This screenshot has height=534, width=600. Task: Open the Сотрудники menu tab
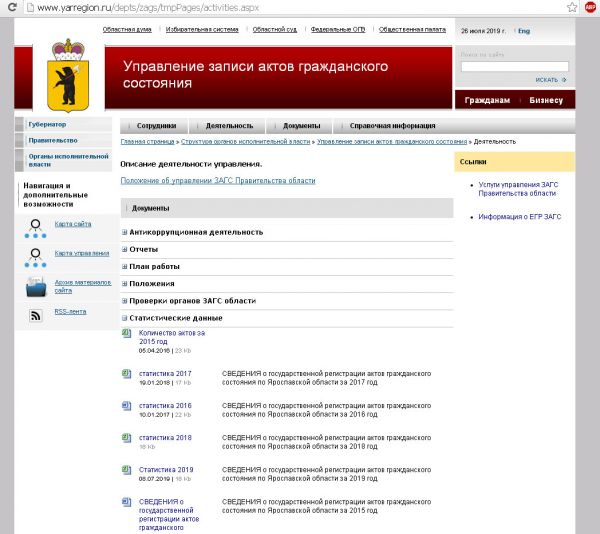156,126
